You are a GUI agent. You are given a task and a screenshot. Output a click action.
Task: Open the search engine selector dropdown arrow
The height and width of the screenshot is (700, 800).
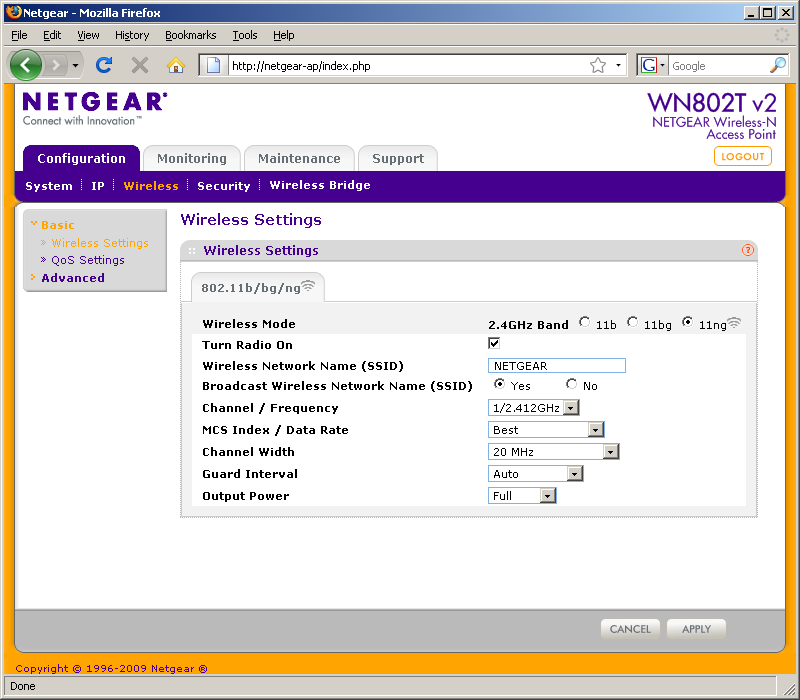(x=662, y=65)
